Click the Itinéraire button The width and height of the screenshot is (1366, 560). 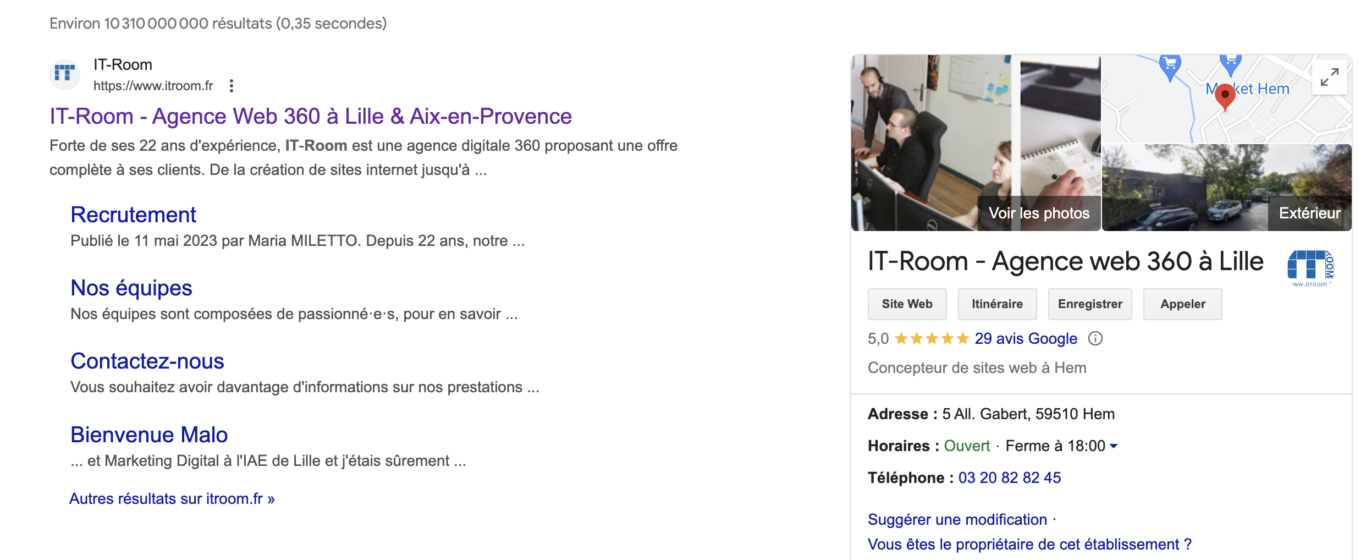pyautogui.click(x=997, y=304)
